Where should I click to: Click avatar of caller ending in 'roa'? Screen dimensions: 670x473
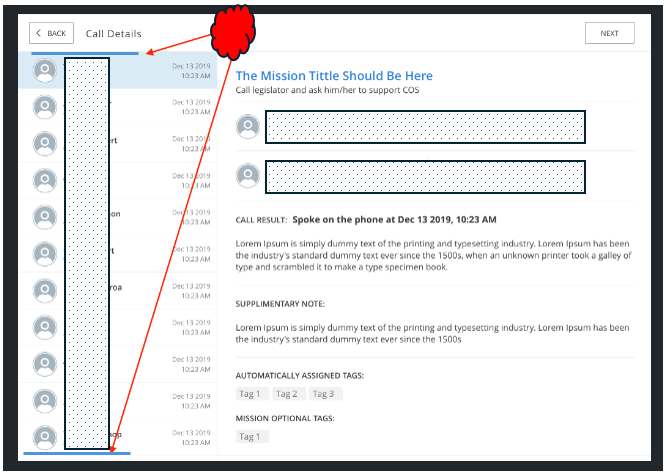(44, 290)
